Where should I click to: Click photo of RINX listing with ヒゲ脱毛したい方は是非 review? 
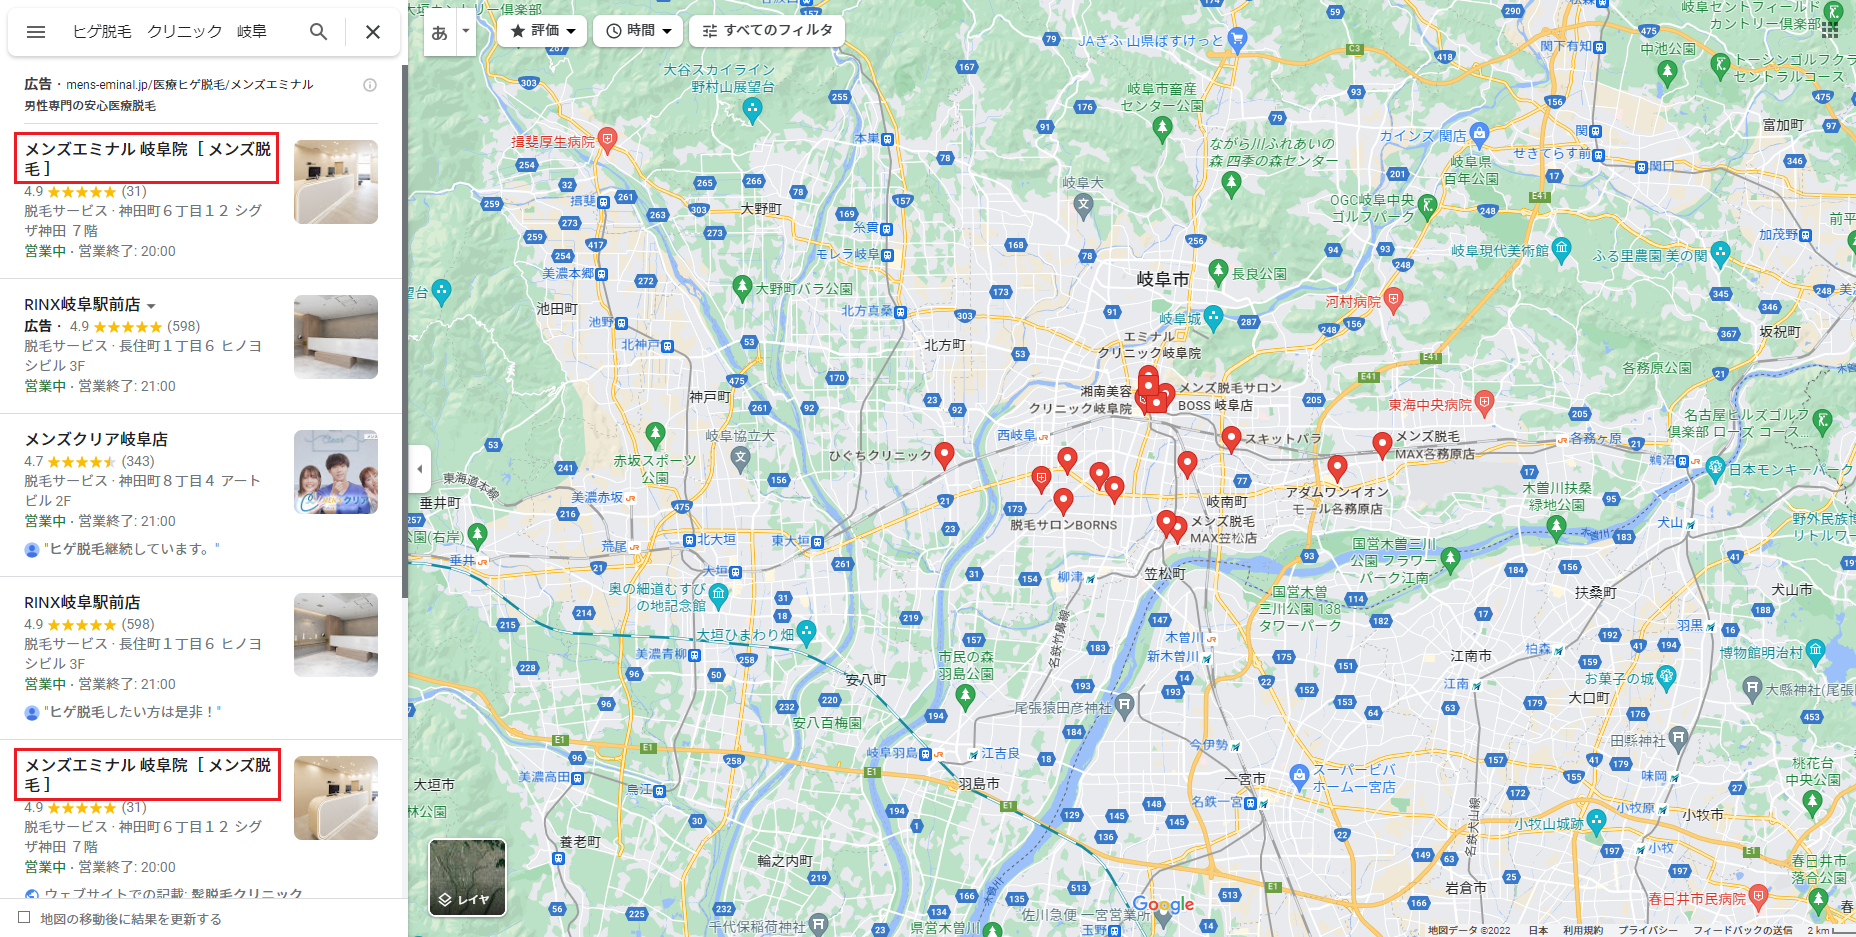click(336, 634)
